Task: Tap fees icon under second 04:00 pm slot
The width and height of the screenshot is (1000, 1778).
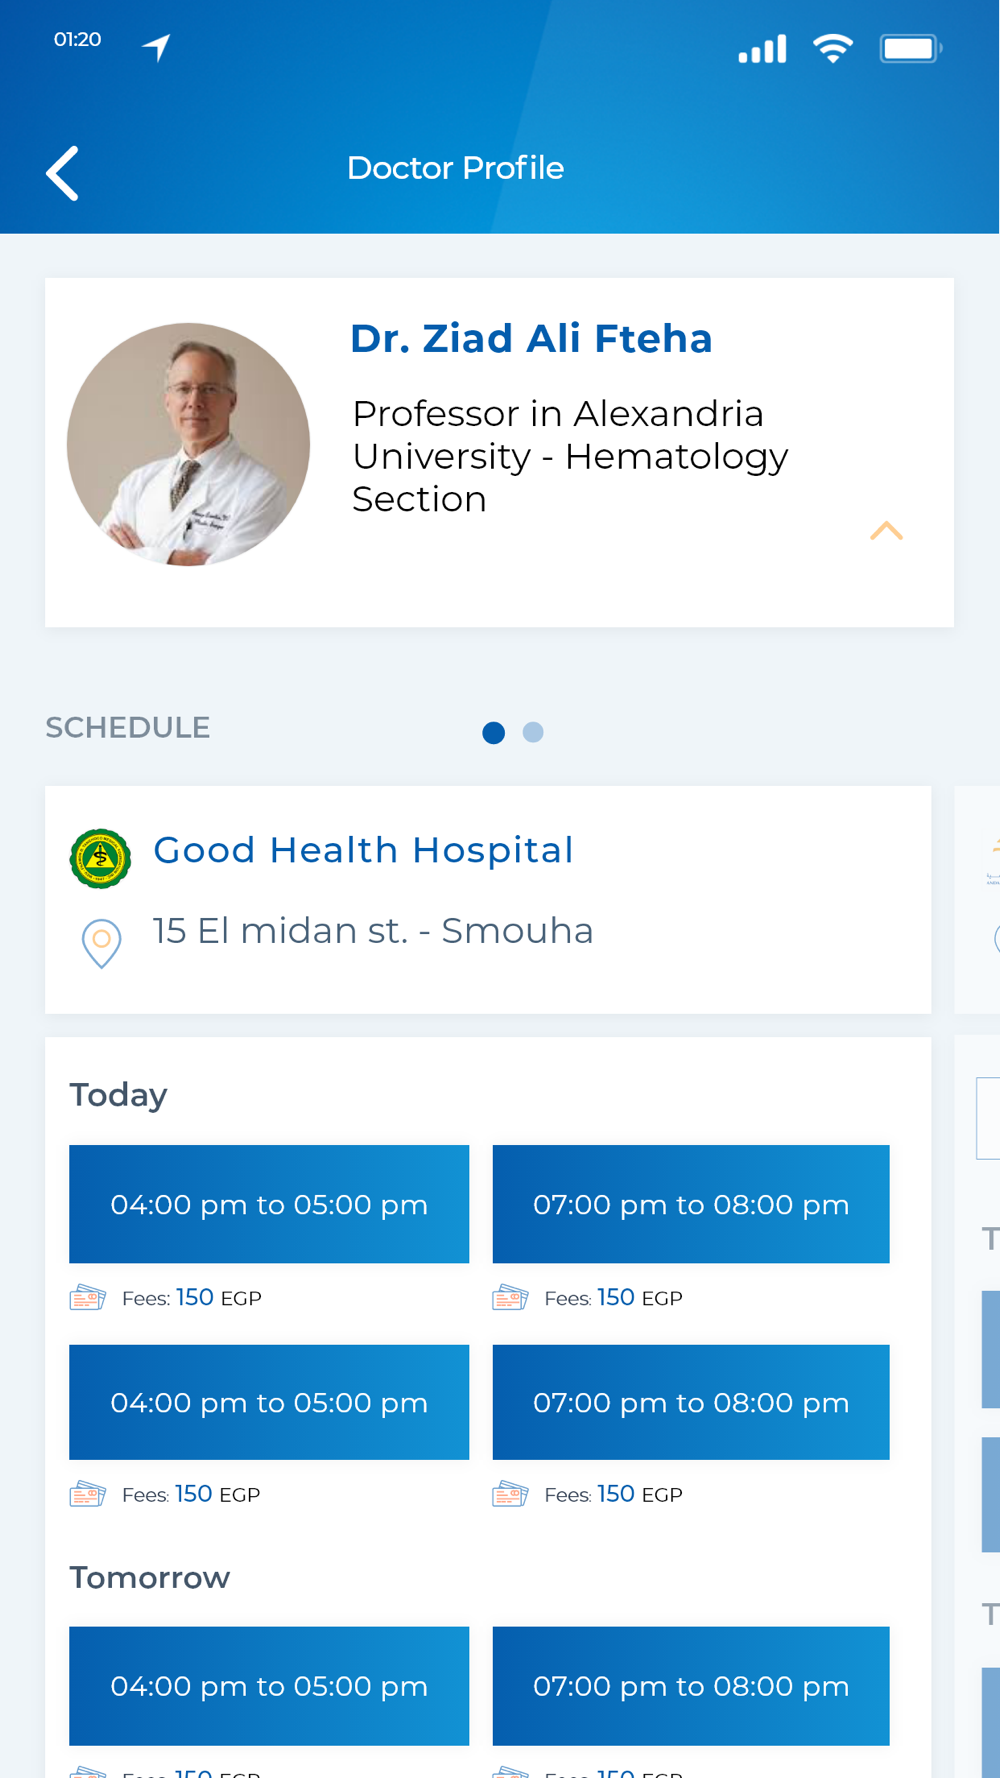Action: (x=88, y=1494)
